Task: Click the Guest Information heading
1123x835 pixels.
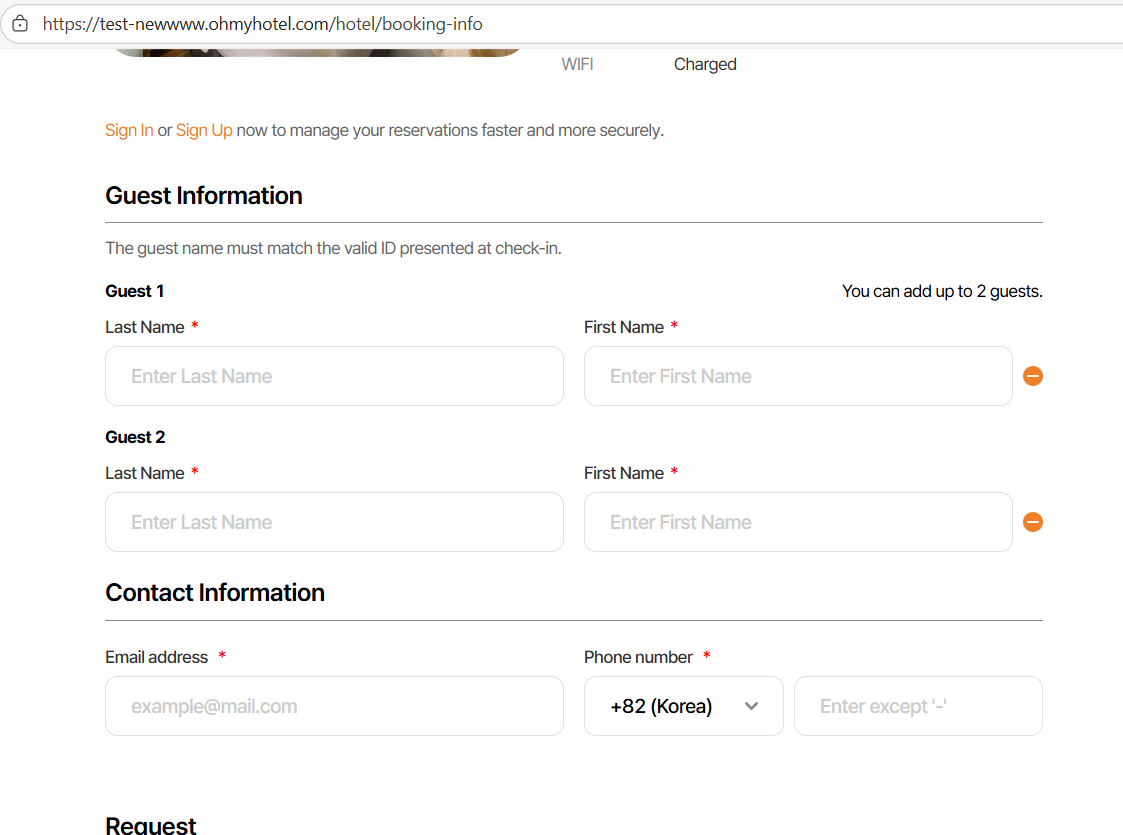Action: 204,196
